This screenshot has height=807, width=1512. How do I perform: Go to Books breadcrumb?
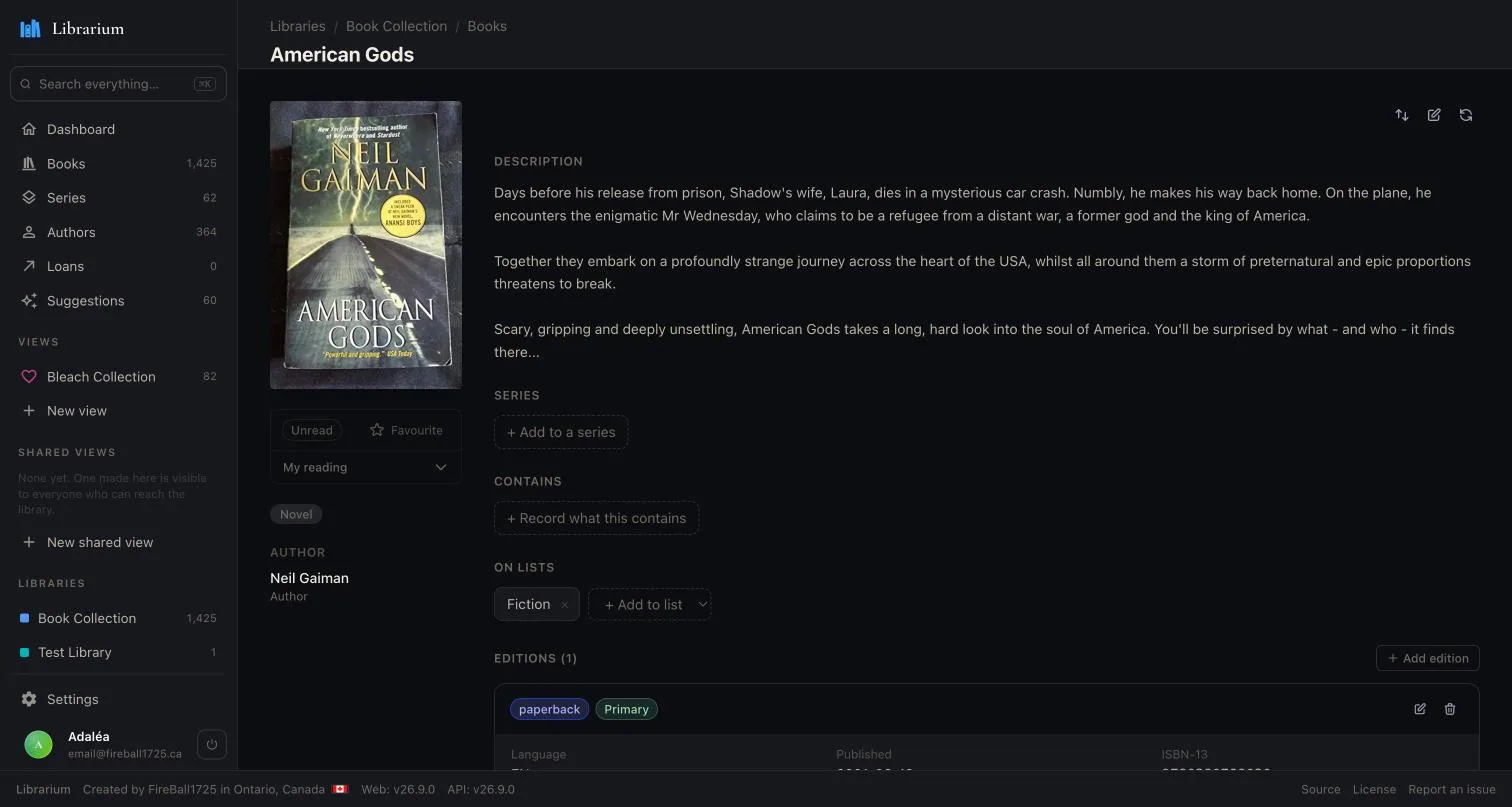click(487, 26)
